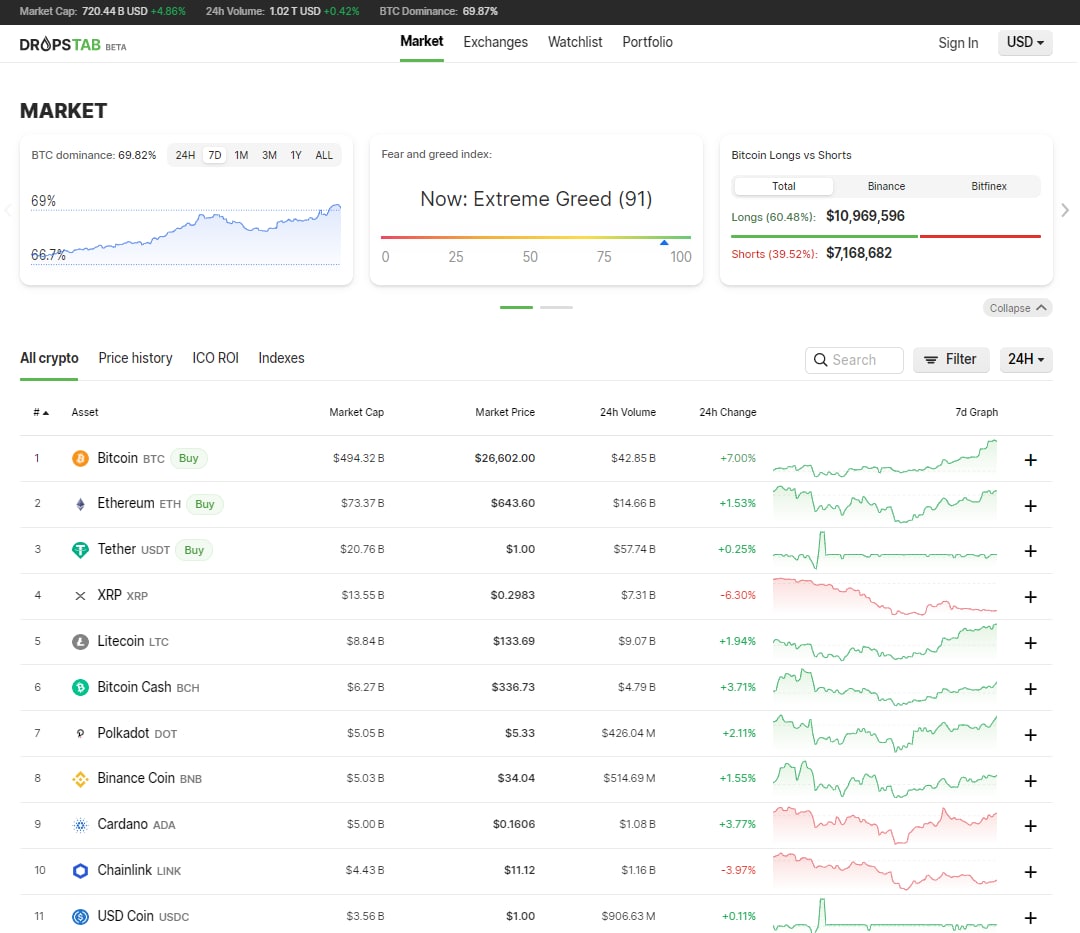
Task: Click the USD Coin logo icon
Action: point(80,916)
